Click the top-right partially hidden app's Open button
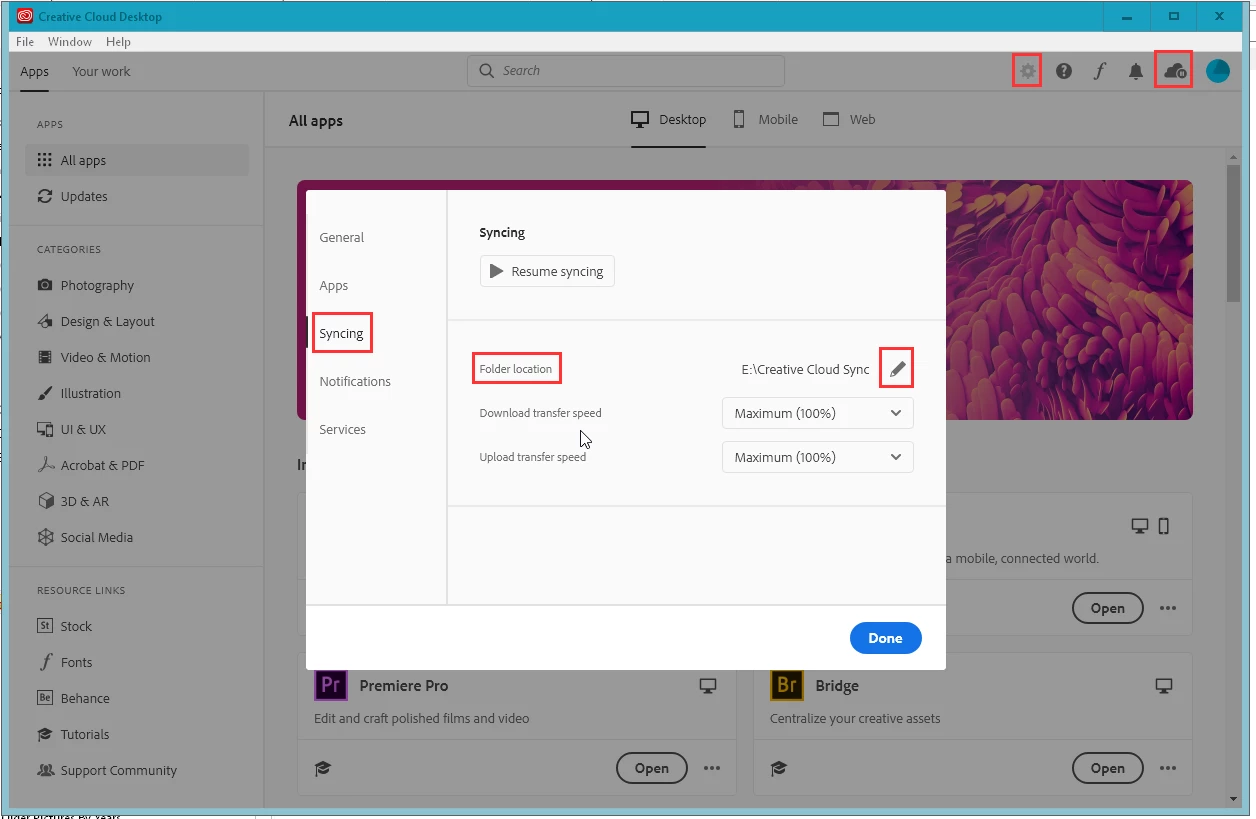This screenshot has width=1256, height=819. (1107, 608)
